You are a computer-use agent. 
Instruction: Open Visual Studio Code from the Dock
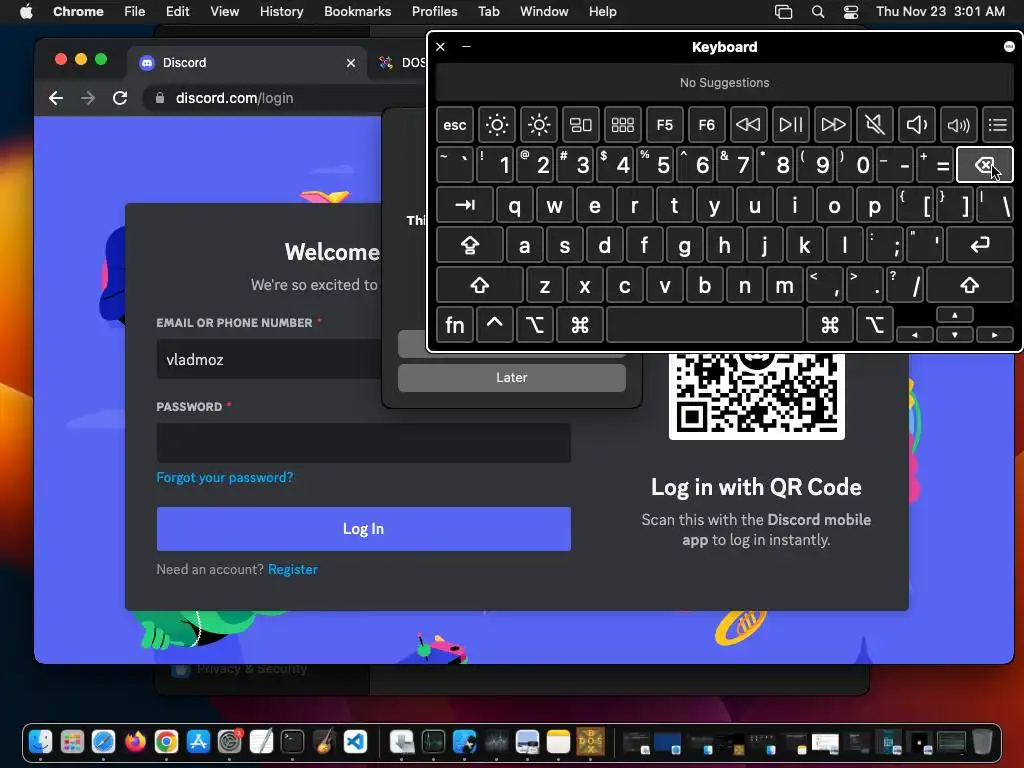(355, 741)
